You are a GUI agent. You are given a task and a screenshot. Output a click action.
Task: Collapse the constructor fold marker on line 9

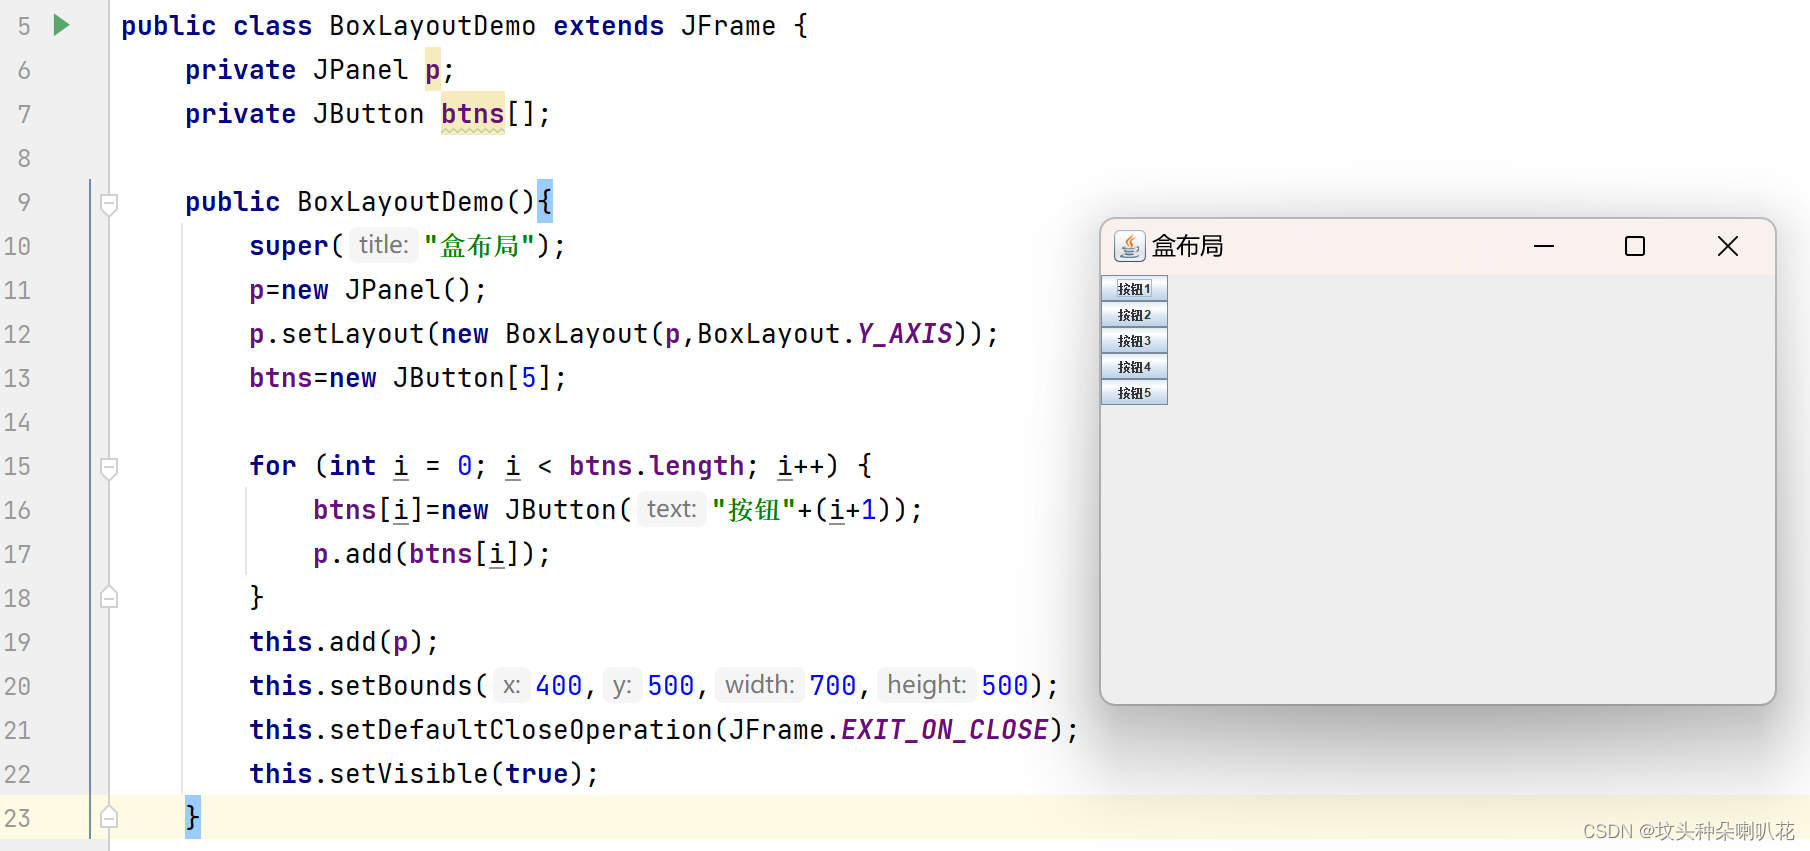(109, 203)
